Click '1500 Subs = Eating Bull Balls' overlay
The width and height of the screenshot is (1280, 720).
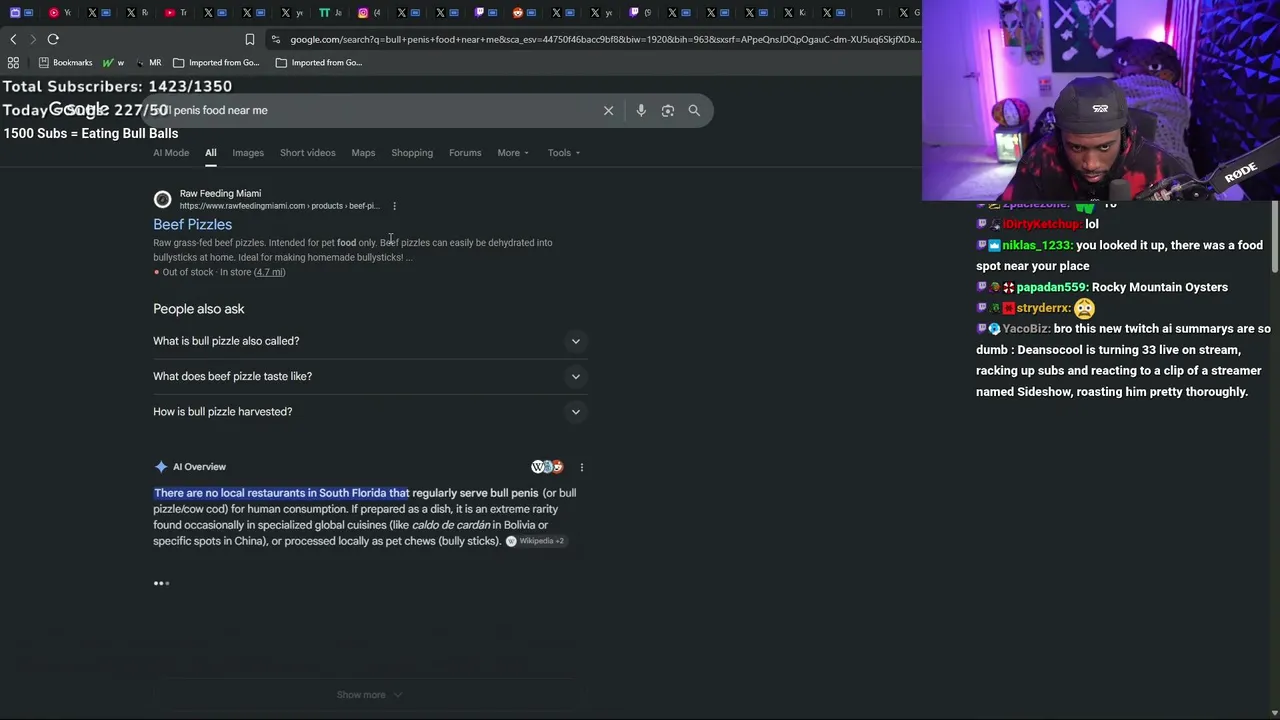[x=91, y=134]
